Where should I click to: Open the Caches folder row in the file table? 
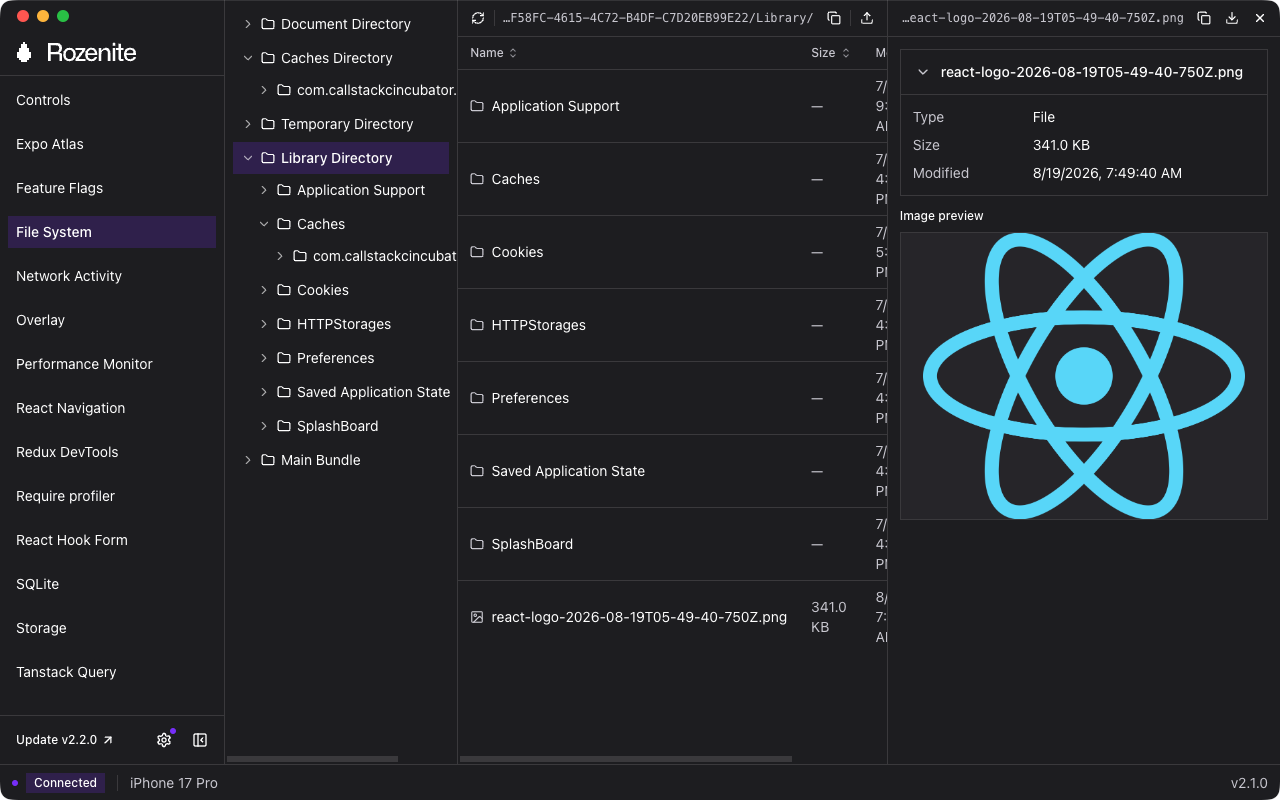[673, 179]
